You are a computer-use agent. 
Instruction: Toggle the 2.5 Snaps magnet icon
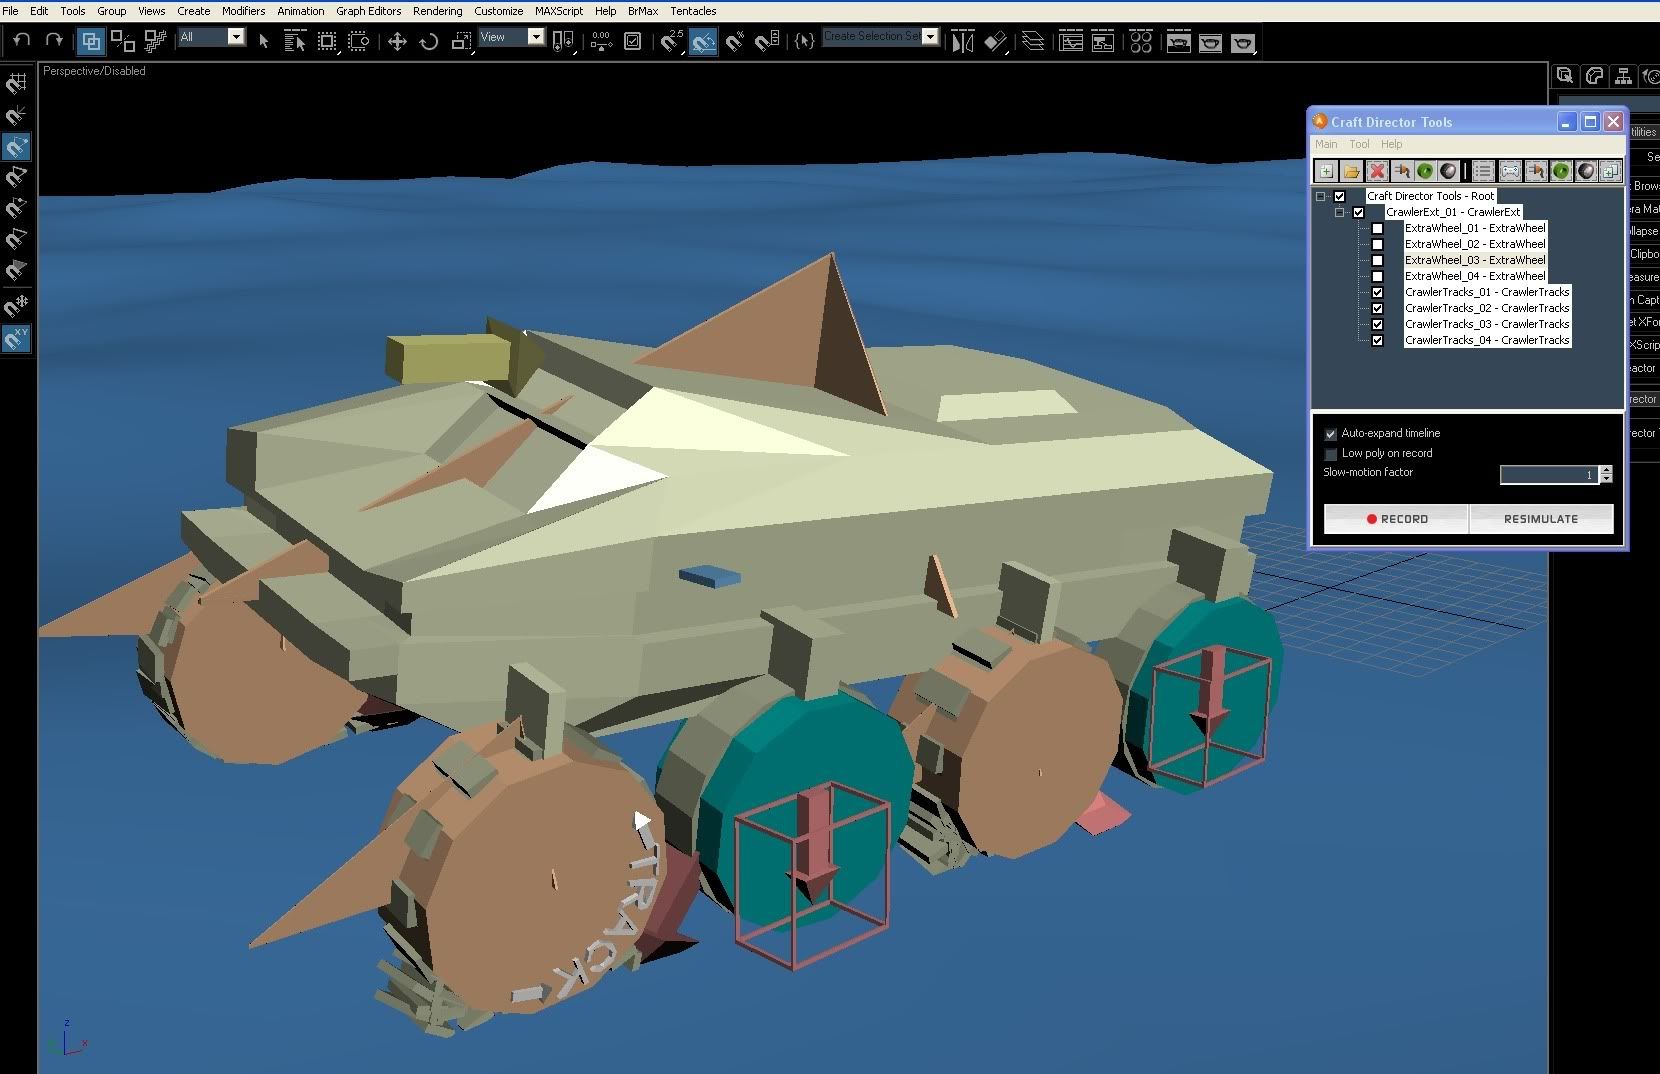[672, 41]
